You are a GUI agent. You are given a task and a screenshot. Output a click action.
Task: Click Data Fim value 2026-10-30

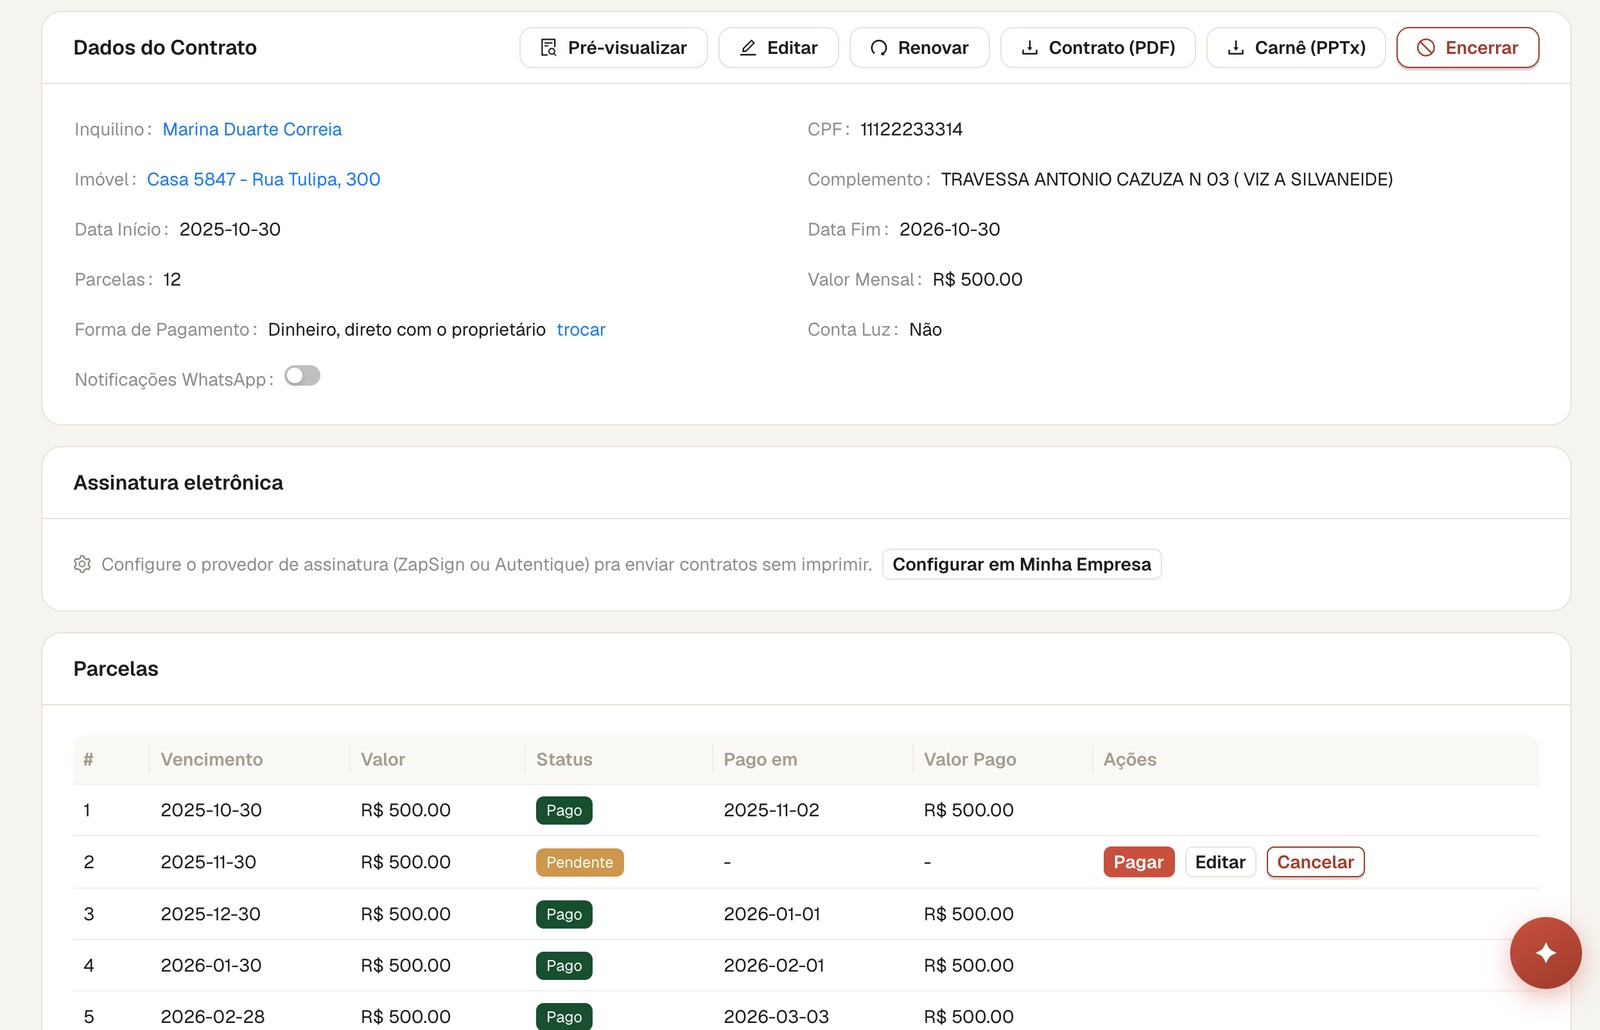click(x=950, y=229)
